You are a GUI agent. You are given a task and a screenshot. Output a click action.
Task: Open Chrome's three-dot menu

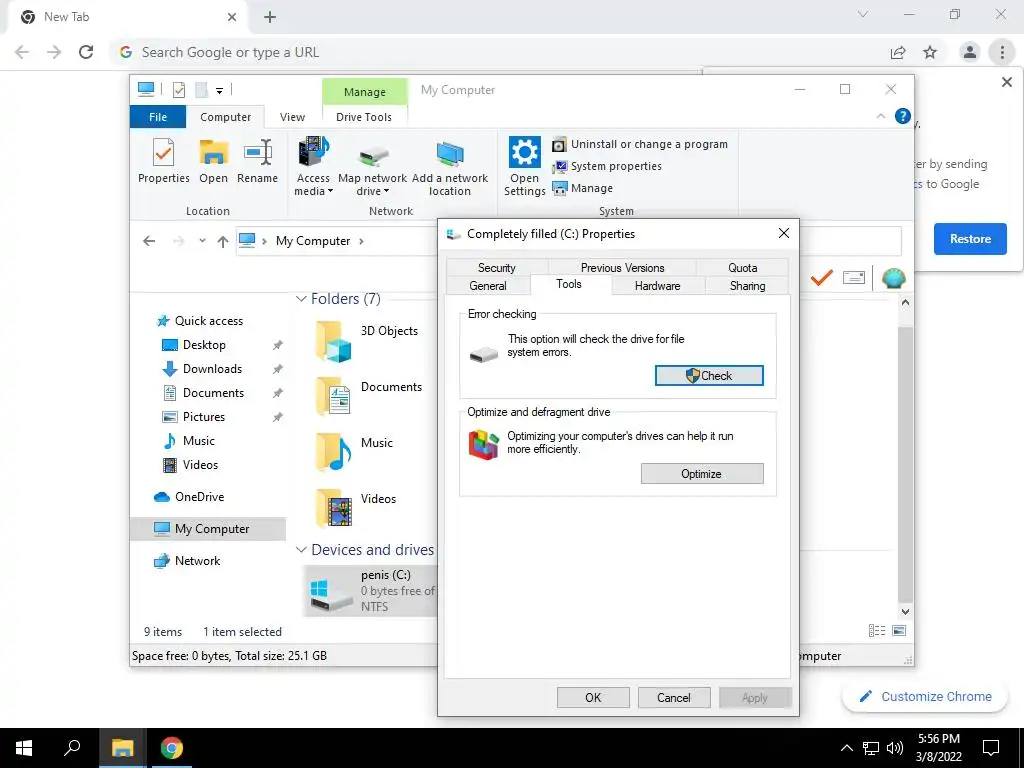[x=1002, y=52]
